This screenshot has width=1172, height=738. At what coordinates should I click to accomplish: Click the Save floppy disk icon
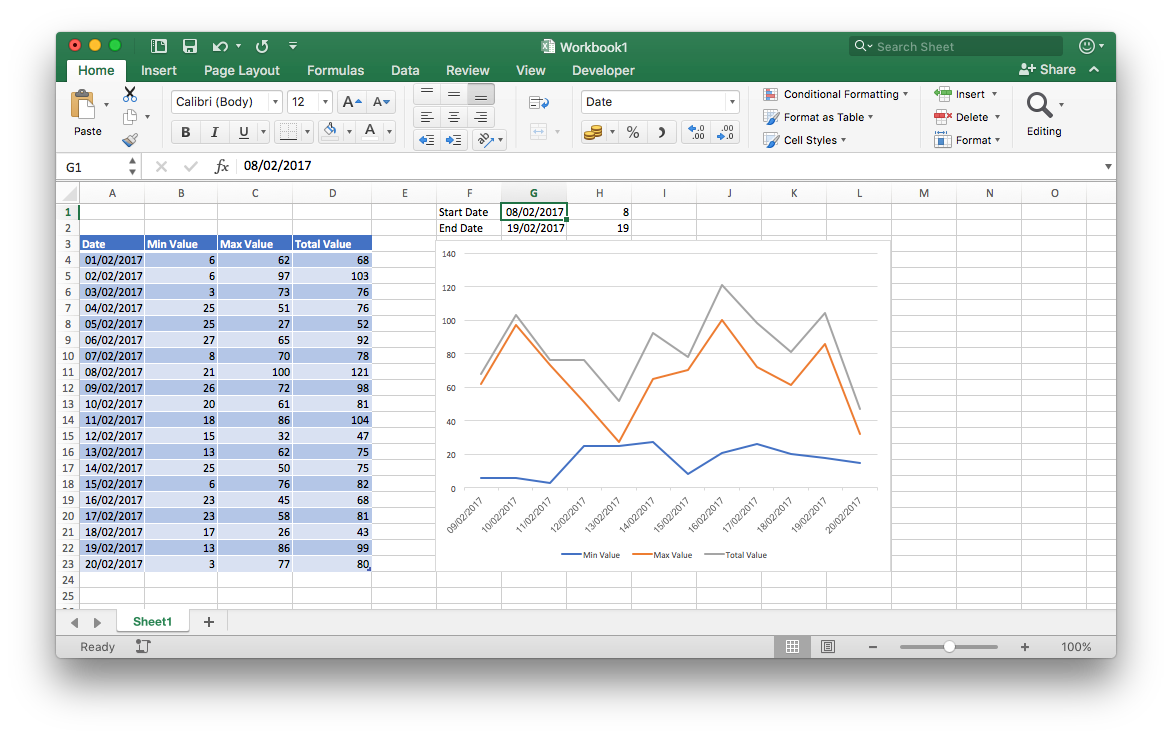pyautogui.click(x=190, y=46)
